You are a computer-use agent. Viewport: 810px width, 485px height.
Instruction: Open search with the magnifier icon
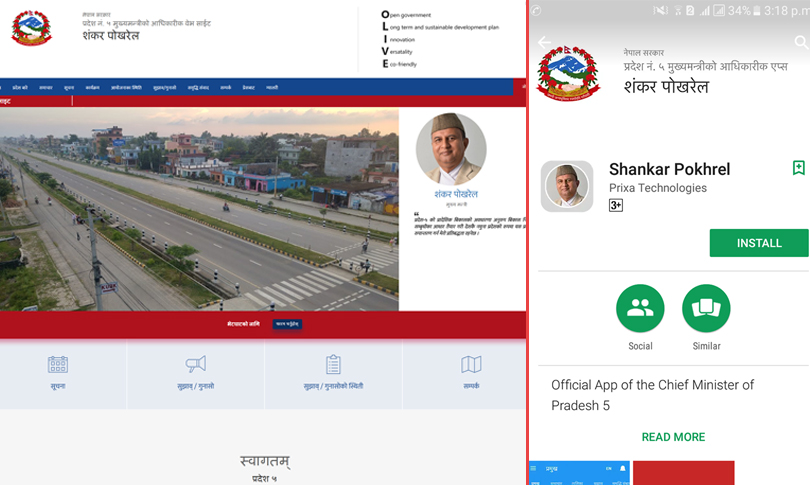click(x=800, y=43)
